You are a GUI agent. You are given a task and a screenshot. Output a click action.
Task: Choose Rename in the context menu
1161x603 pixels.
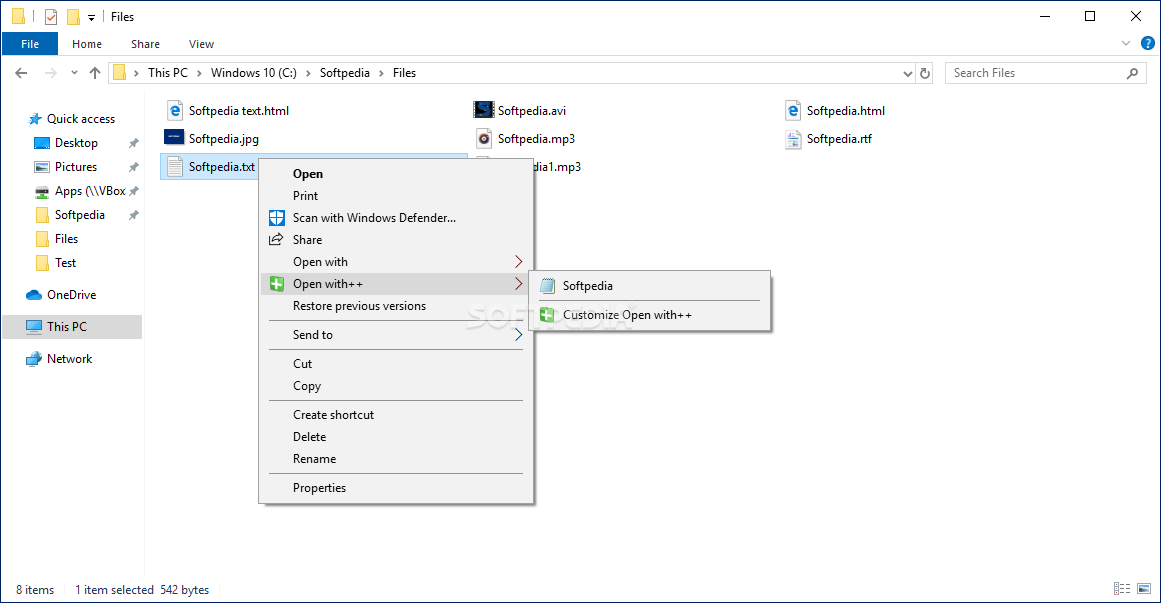(396, 459)
